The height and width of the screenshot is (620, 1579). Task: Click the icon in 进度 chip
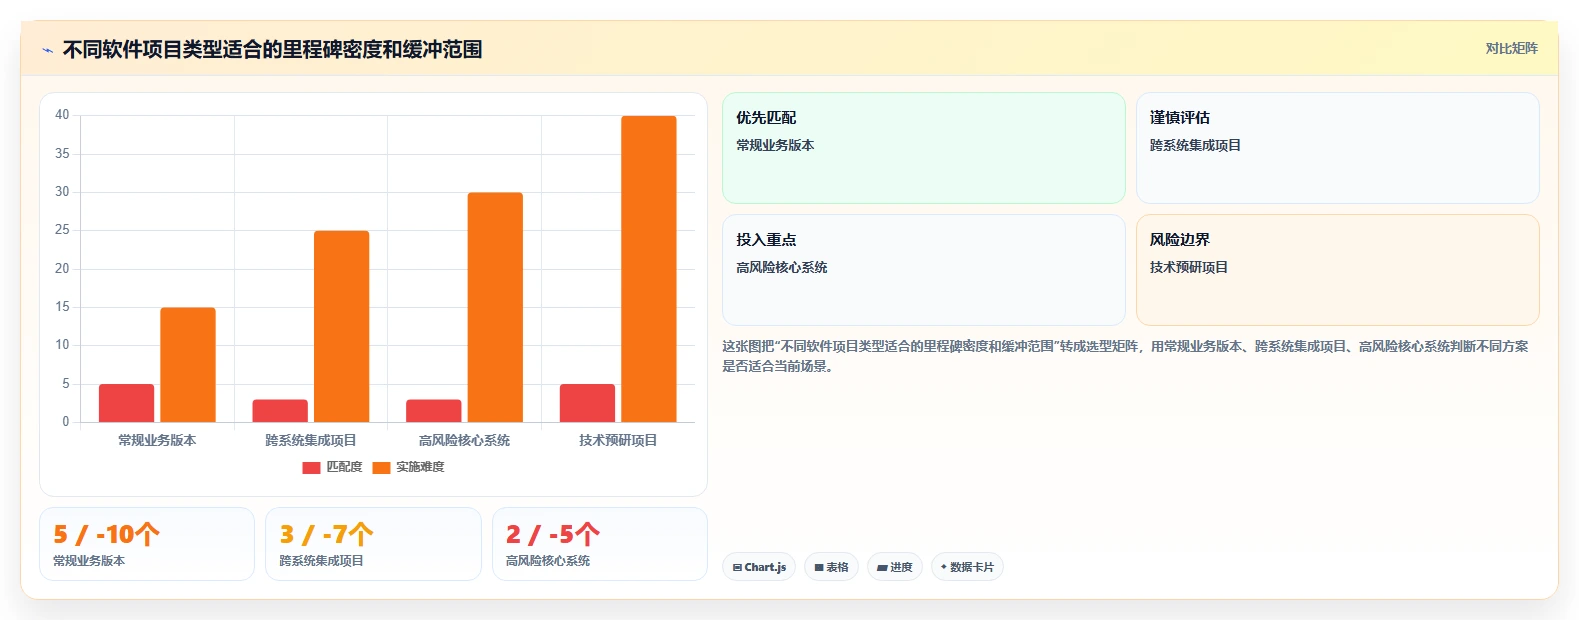click(x=882, y=567)
